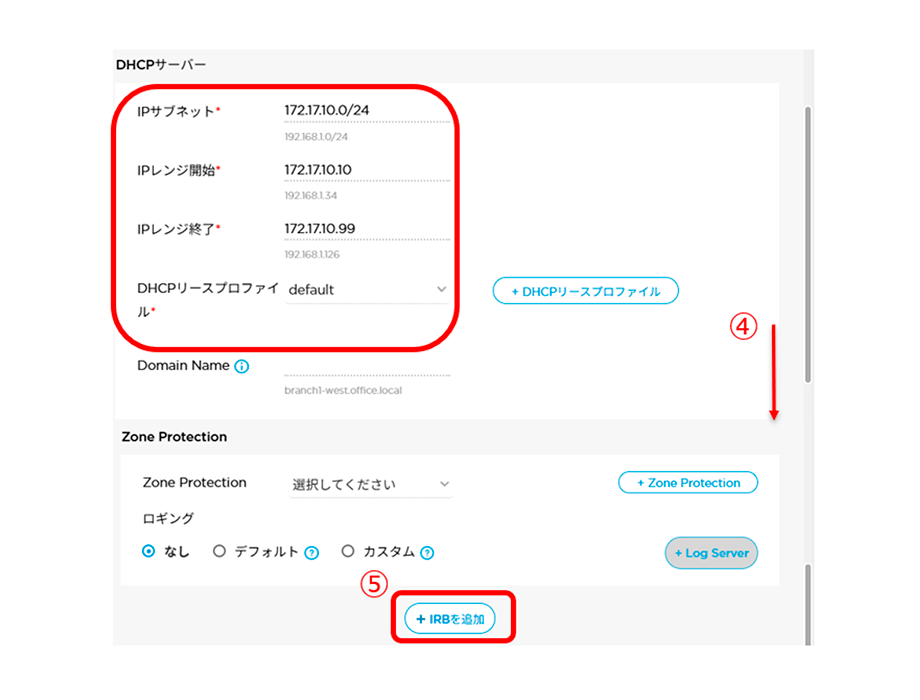This screenshot has width=920, height=700.
Task: Click the upper vertical scrollbar thumb
Action: [x=808, y=243]
